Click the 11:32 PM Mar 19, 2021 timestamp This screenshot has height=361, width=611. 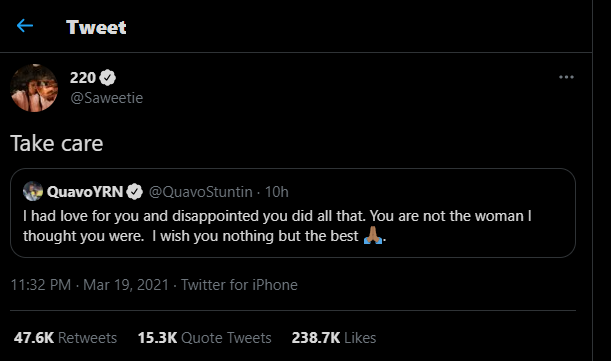tap(90, 285)
